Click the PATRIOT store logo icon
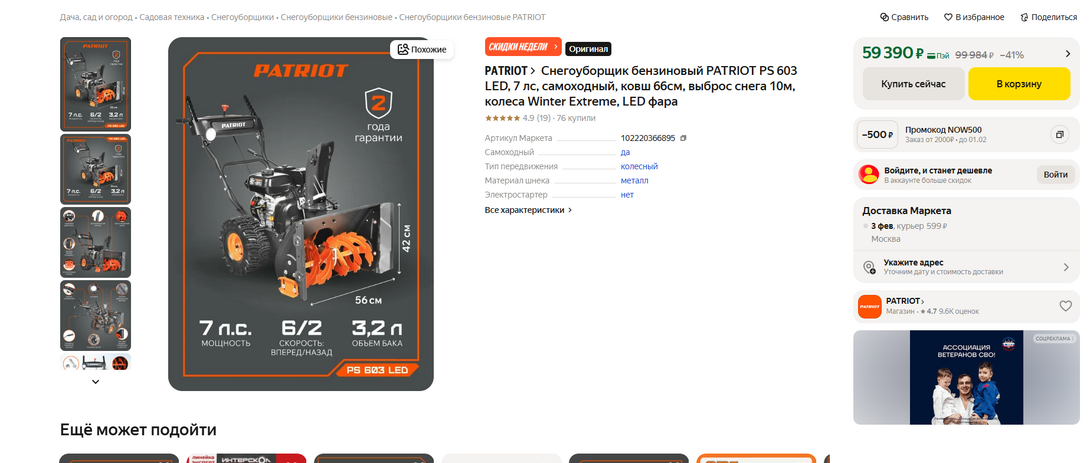This screenshot has width=1090, height=463. [869, 306]
